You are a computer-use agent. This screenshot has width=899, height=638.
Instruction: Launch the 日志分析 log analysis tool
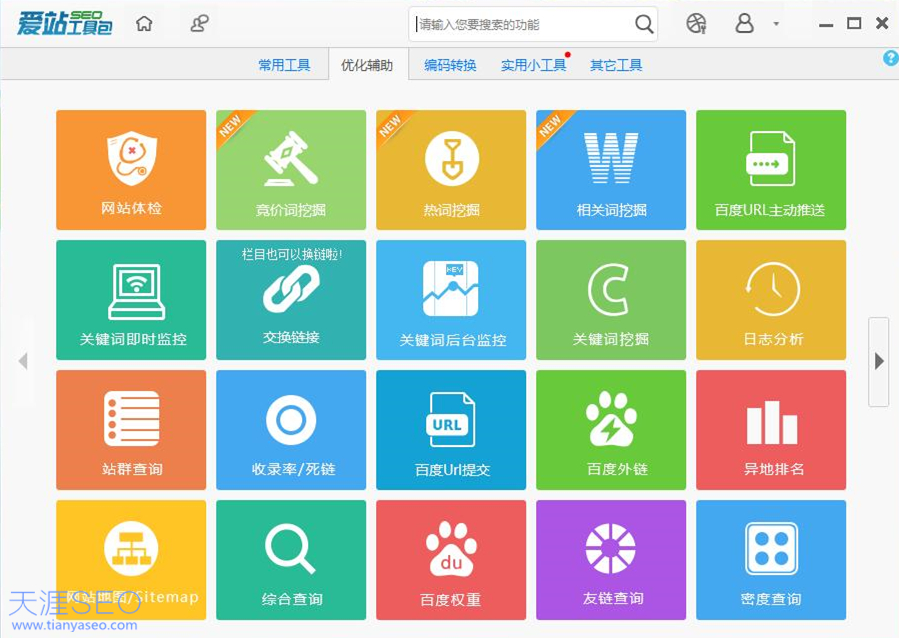770,300
